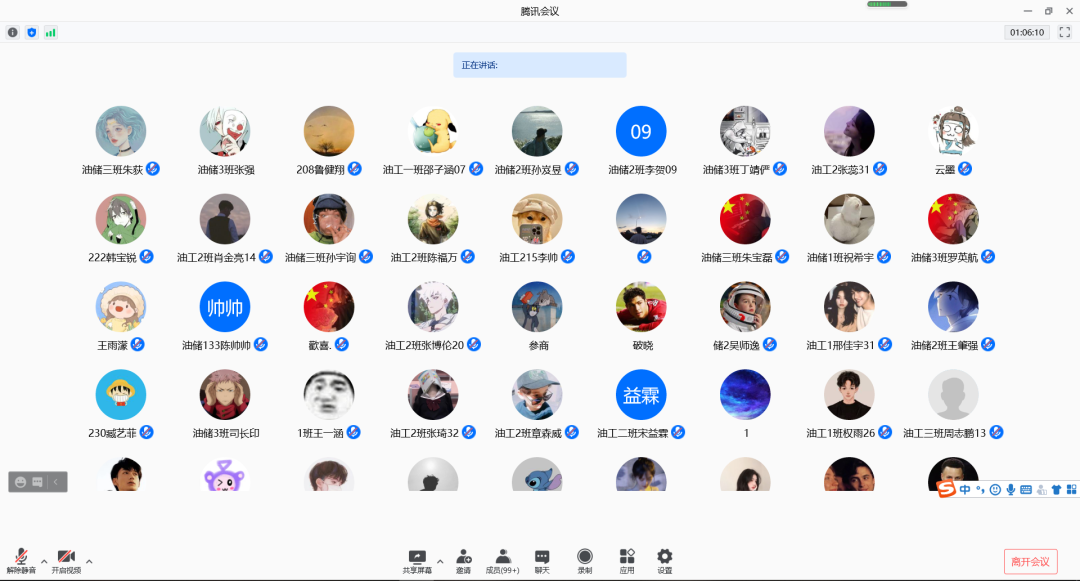
Task: Click the blue security shield icon
Action: [31, 32]
